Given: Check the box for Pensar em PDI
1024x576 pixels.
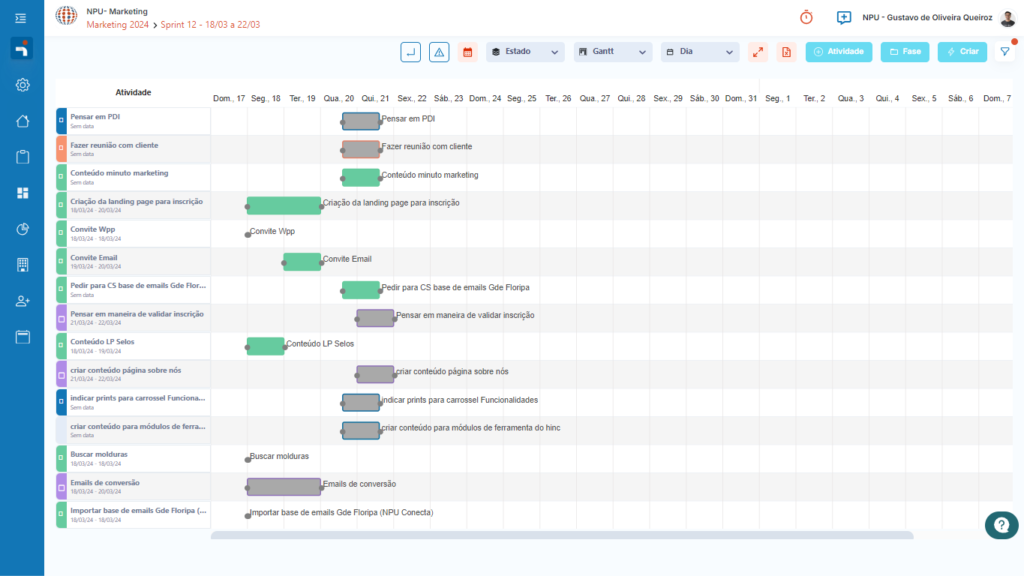Looking at the screenshot, I should coord(61,121).
